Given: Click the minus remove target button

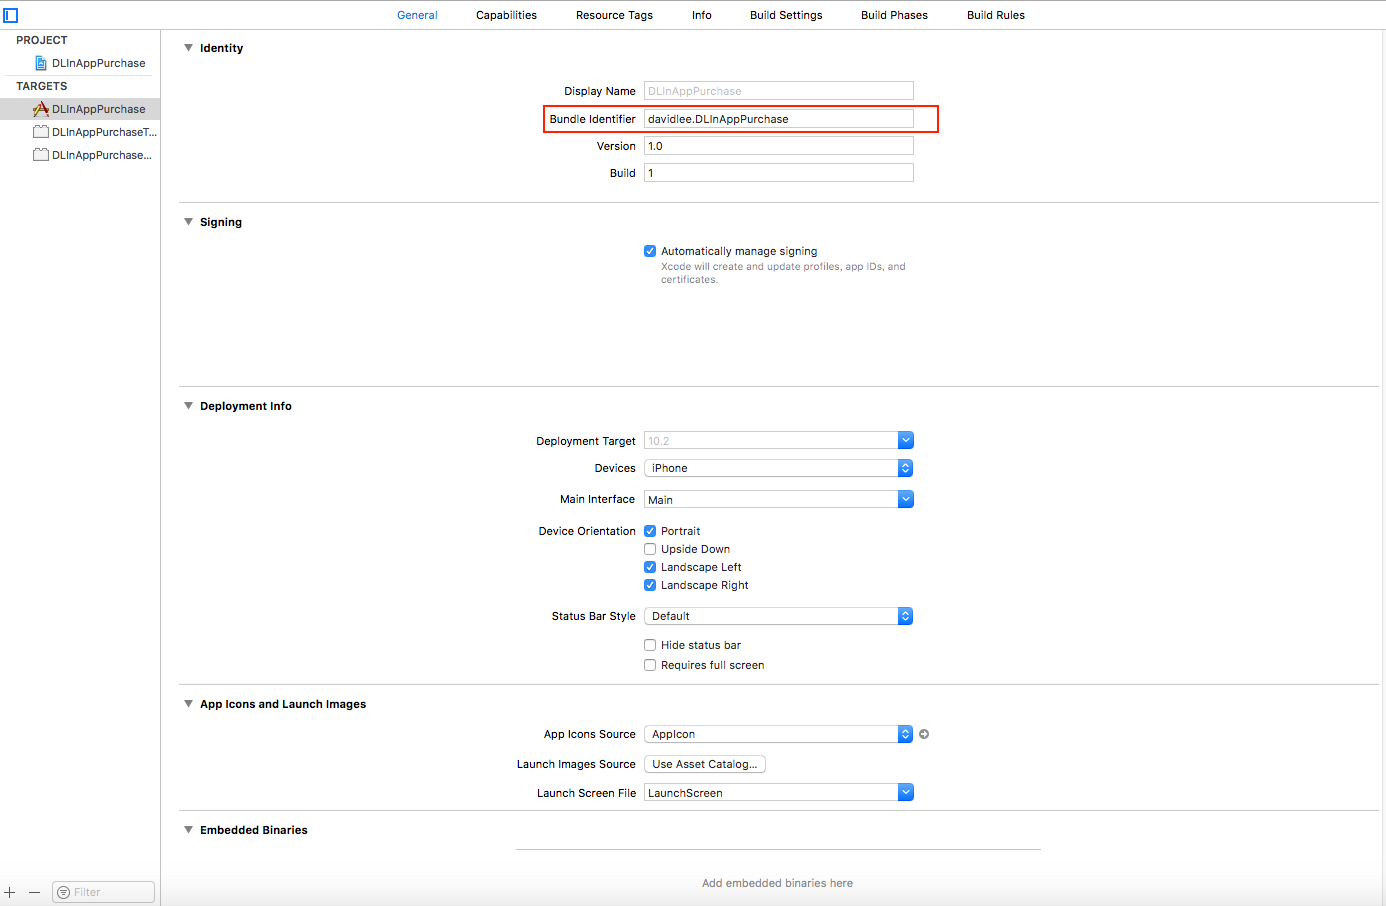Looking at the screenshot, I should pos(34,892).
